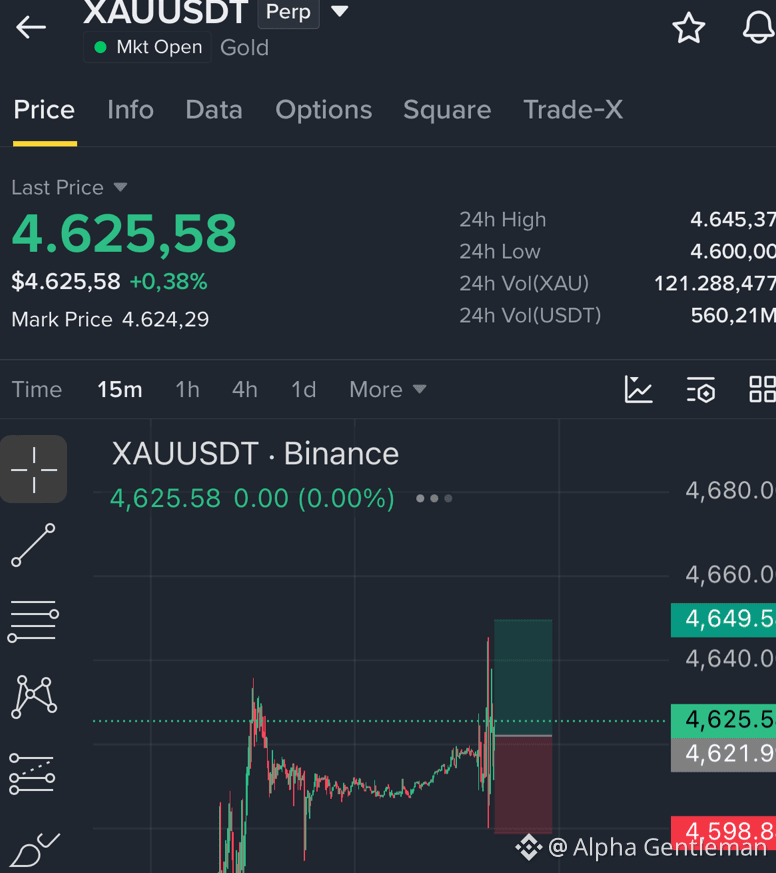This screenshot has height=873, width=776.
Task: Click the 4,625.5 current price label
Action: [723, 720]
